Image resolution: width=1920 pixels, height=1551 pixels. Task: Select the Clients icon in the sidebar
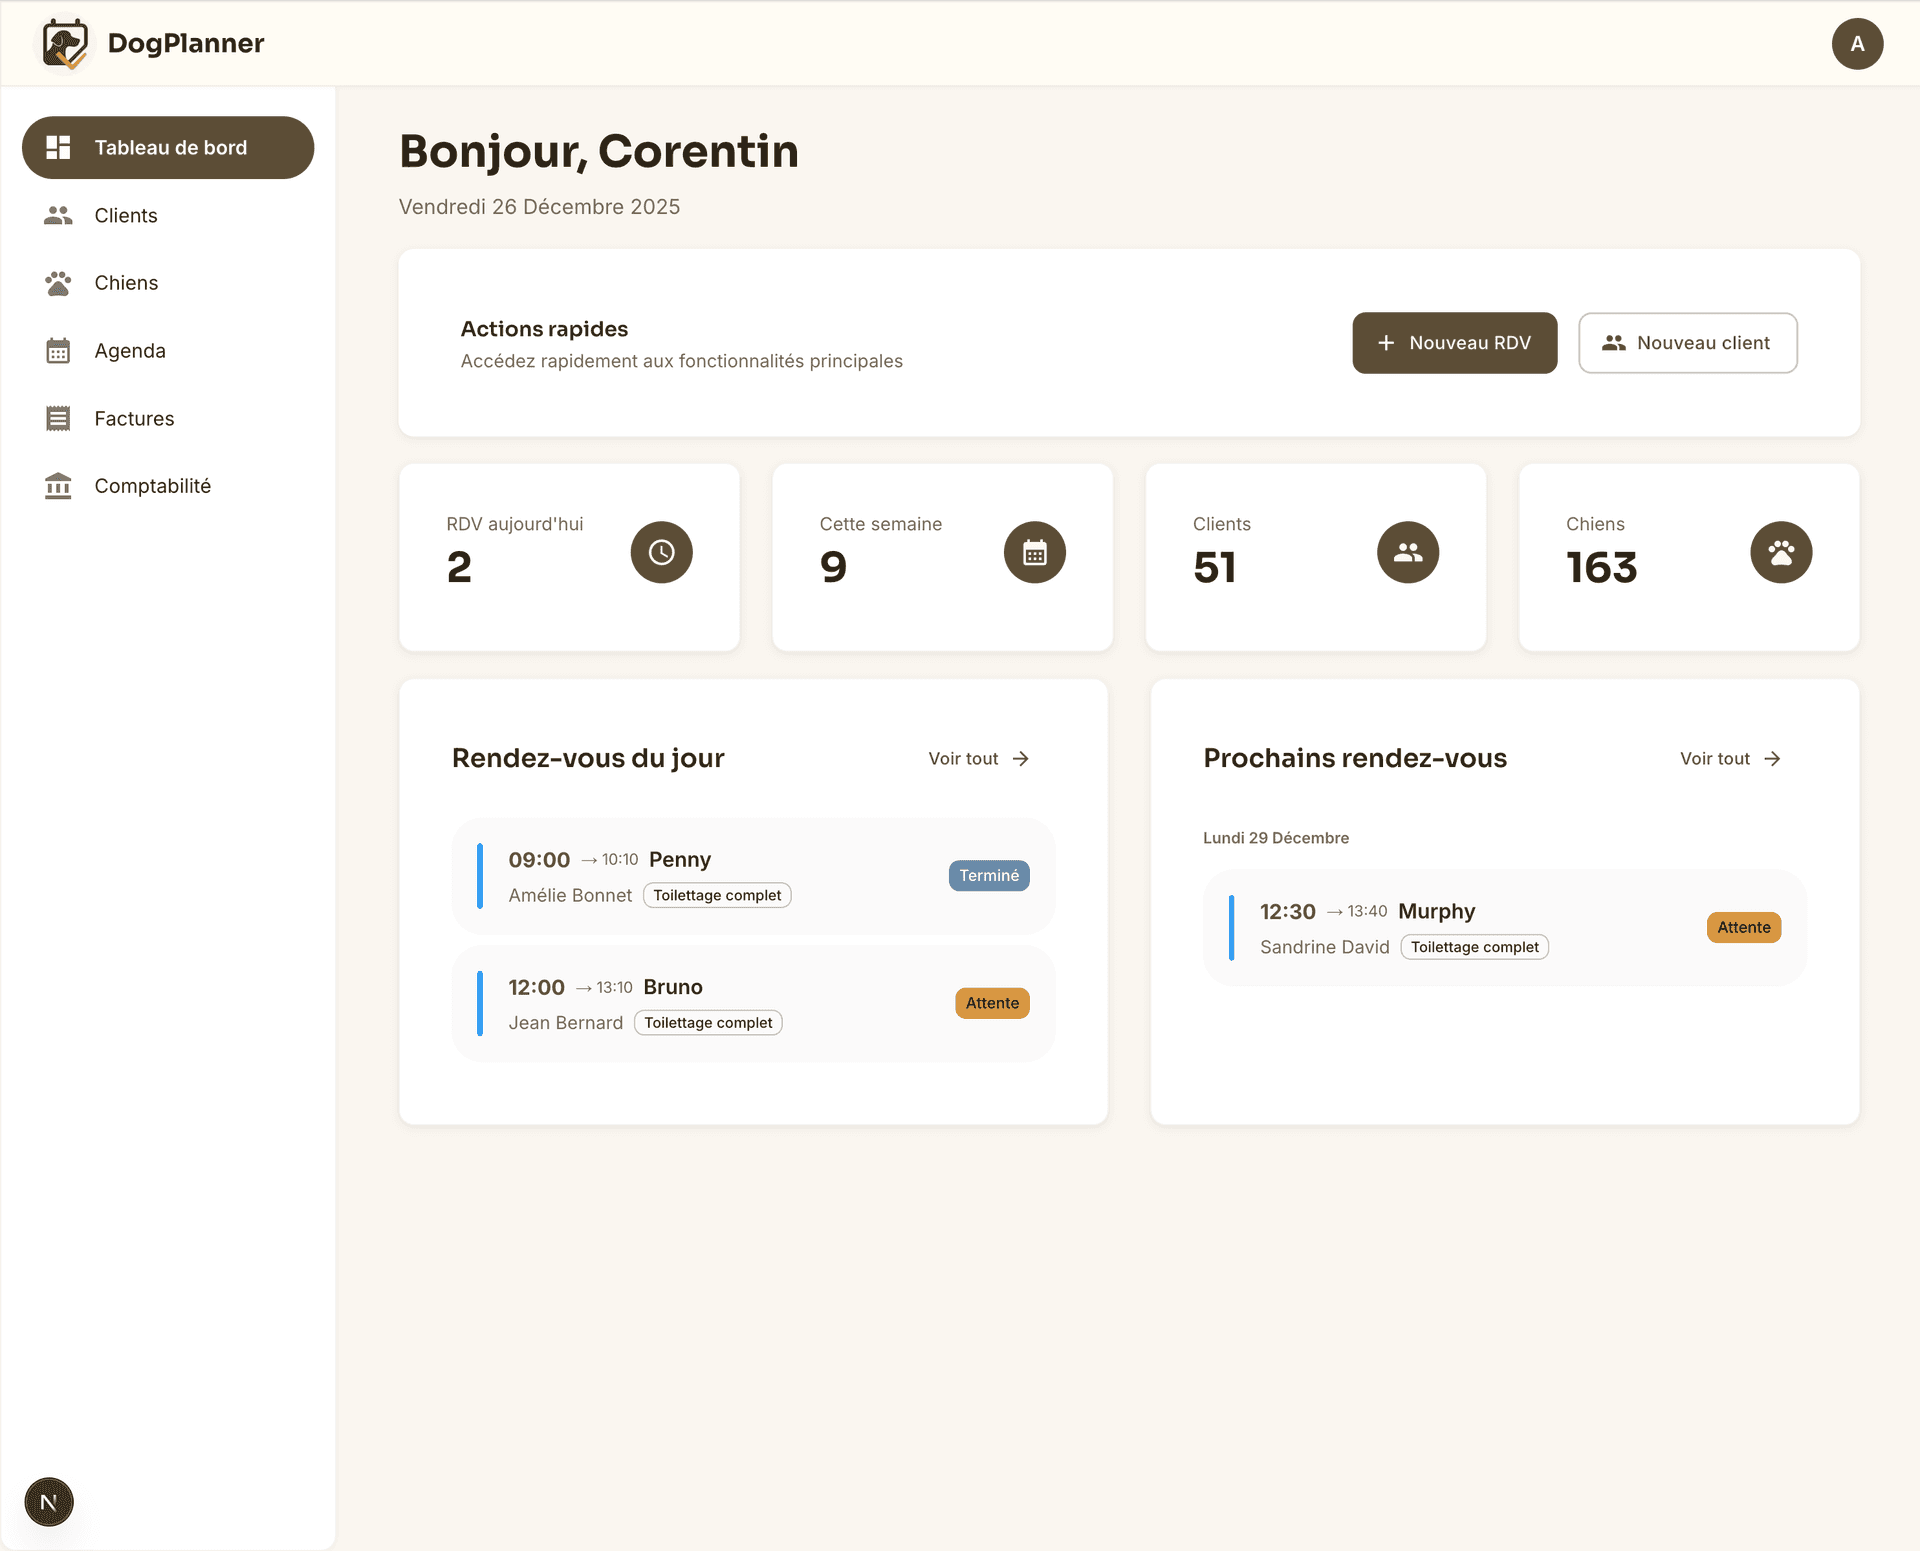(58, 215)
